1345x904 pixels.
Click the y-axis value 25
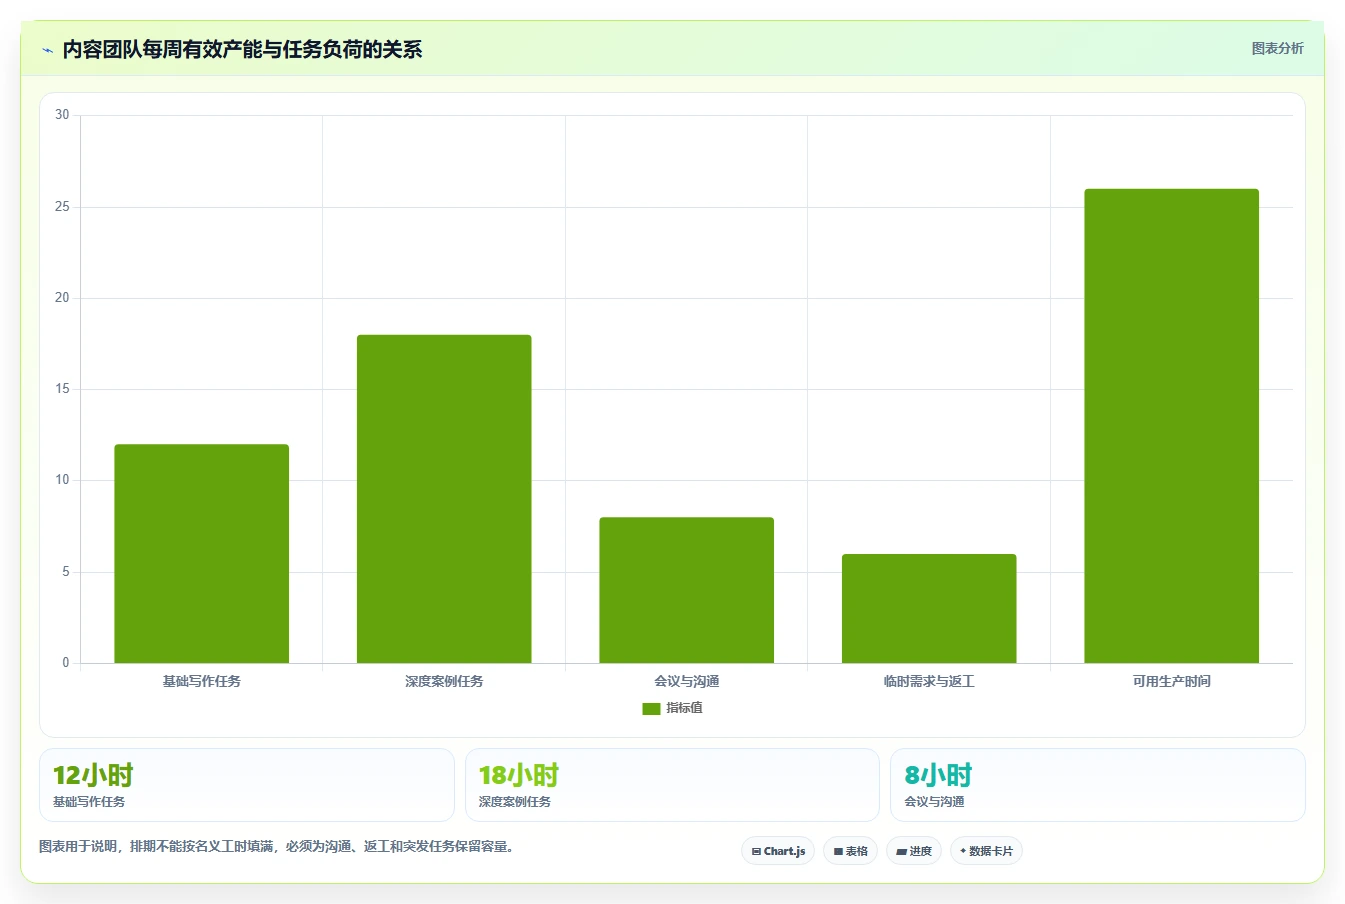click(x=62, y=207)
